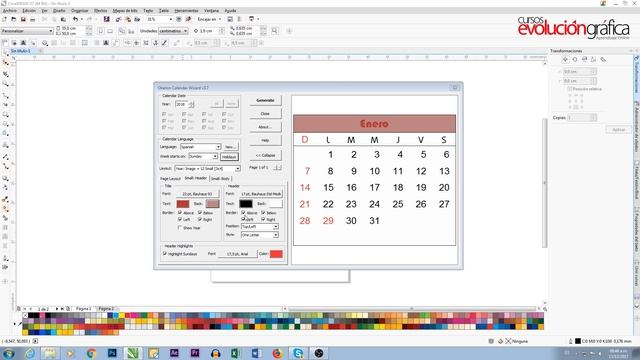Click the Import icon in standard toolbar

(118, 19)
